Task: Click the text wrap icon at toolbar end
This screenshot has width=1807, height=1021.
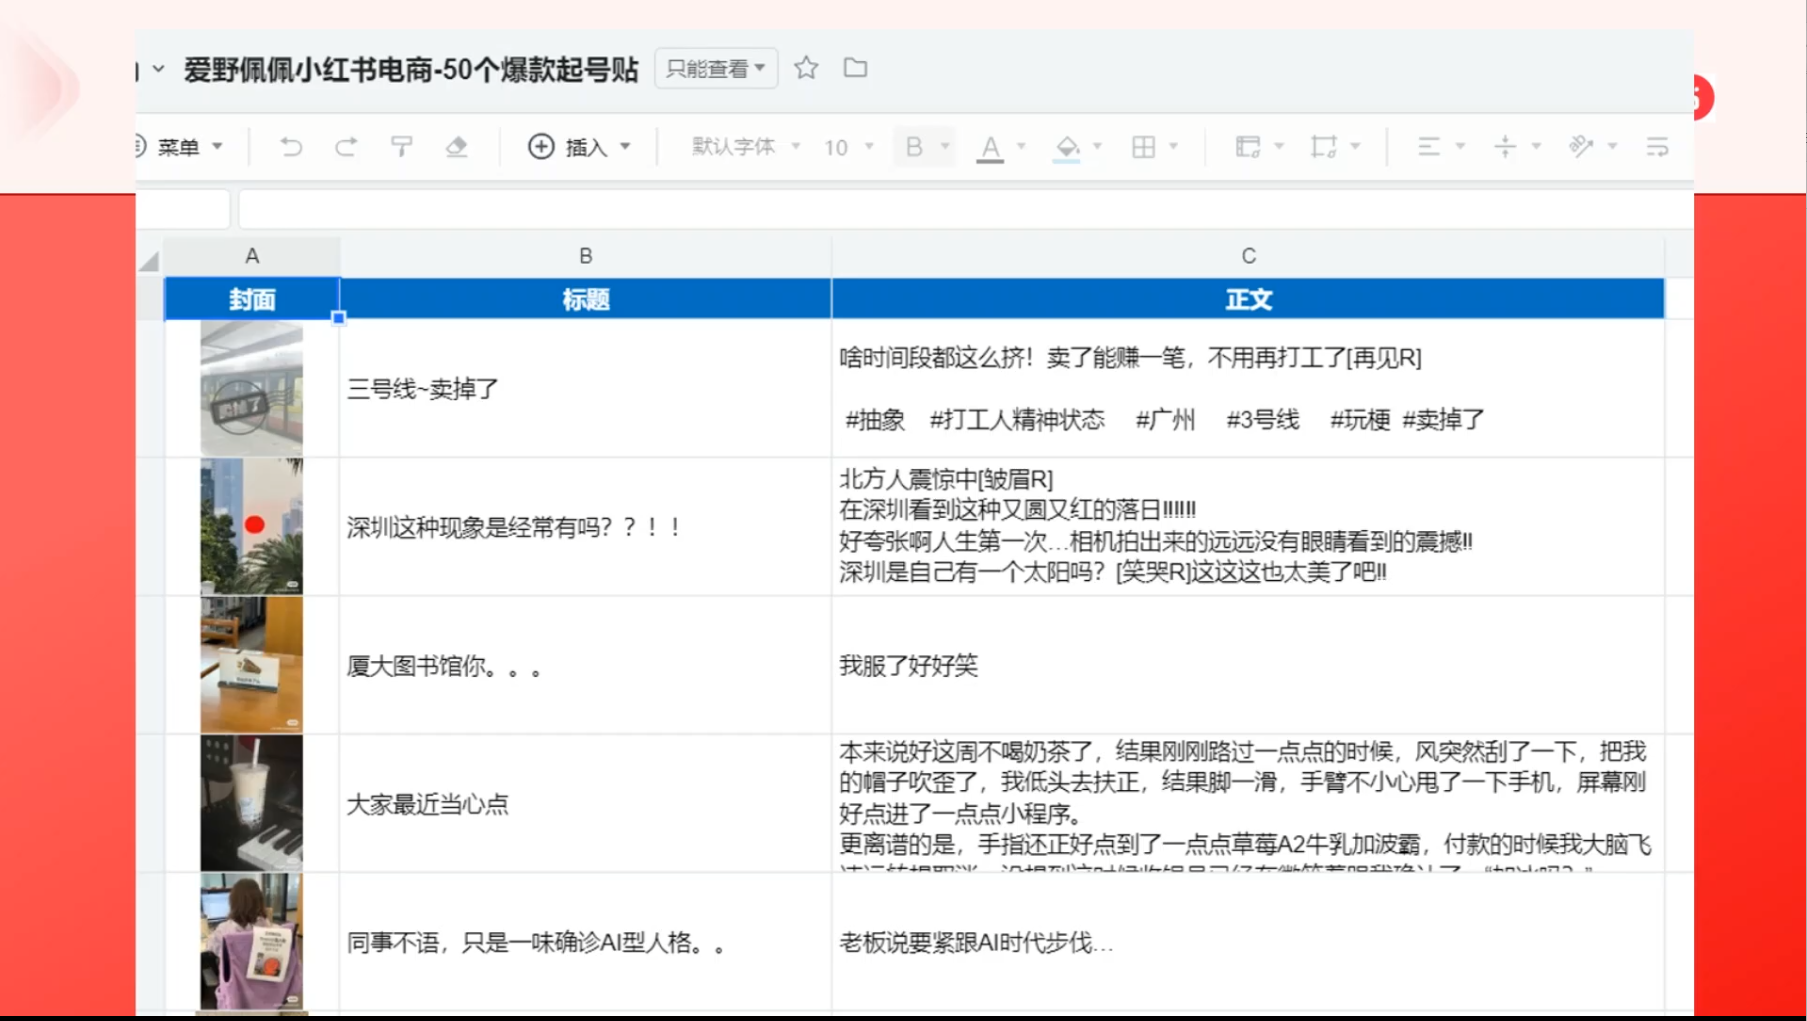Action: 1657,147
